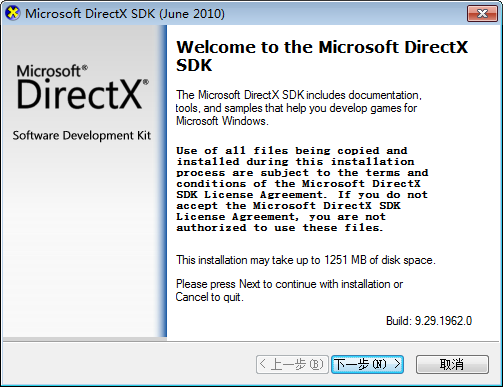Cancel setup with the 取消 button
Screen dimensions: 503x387
click(x=452, y=364)
